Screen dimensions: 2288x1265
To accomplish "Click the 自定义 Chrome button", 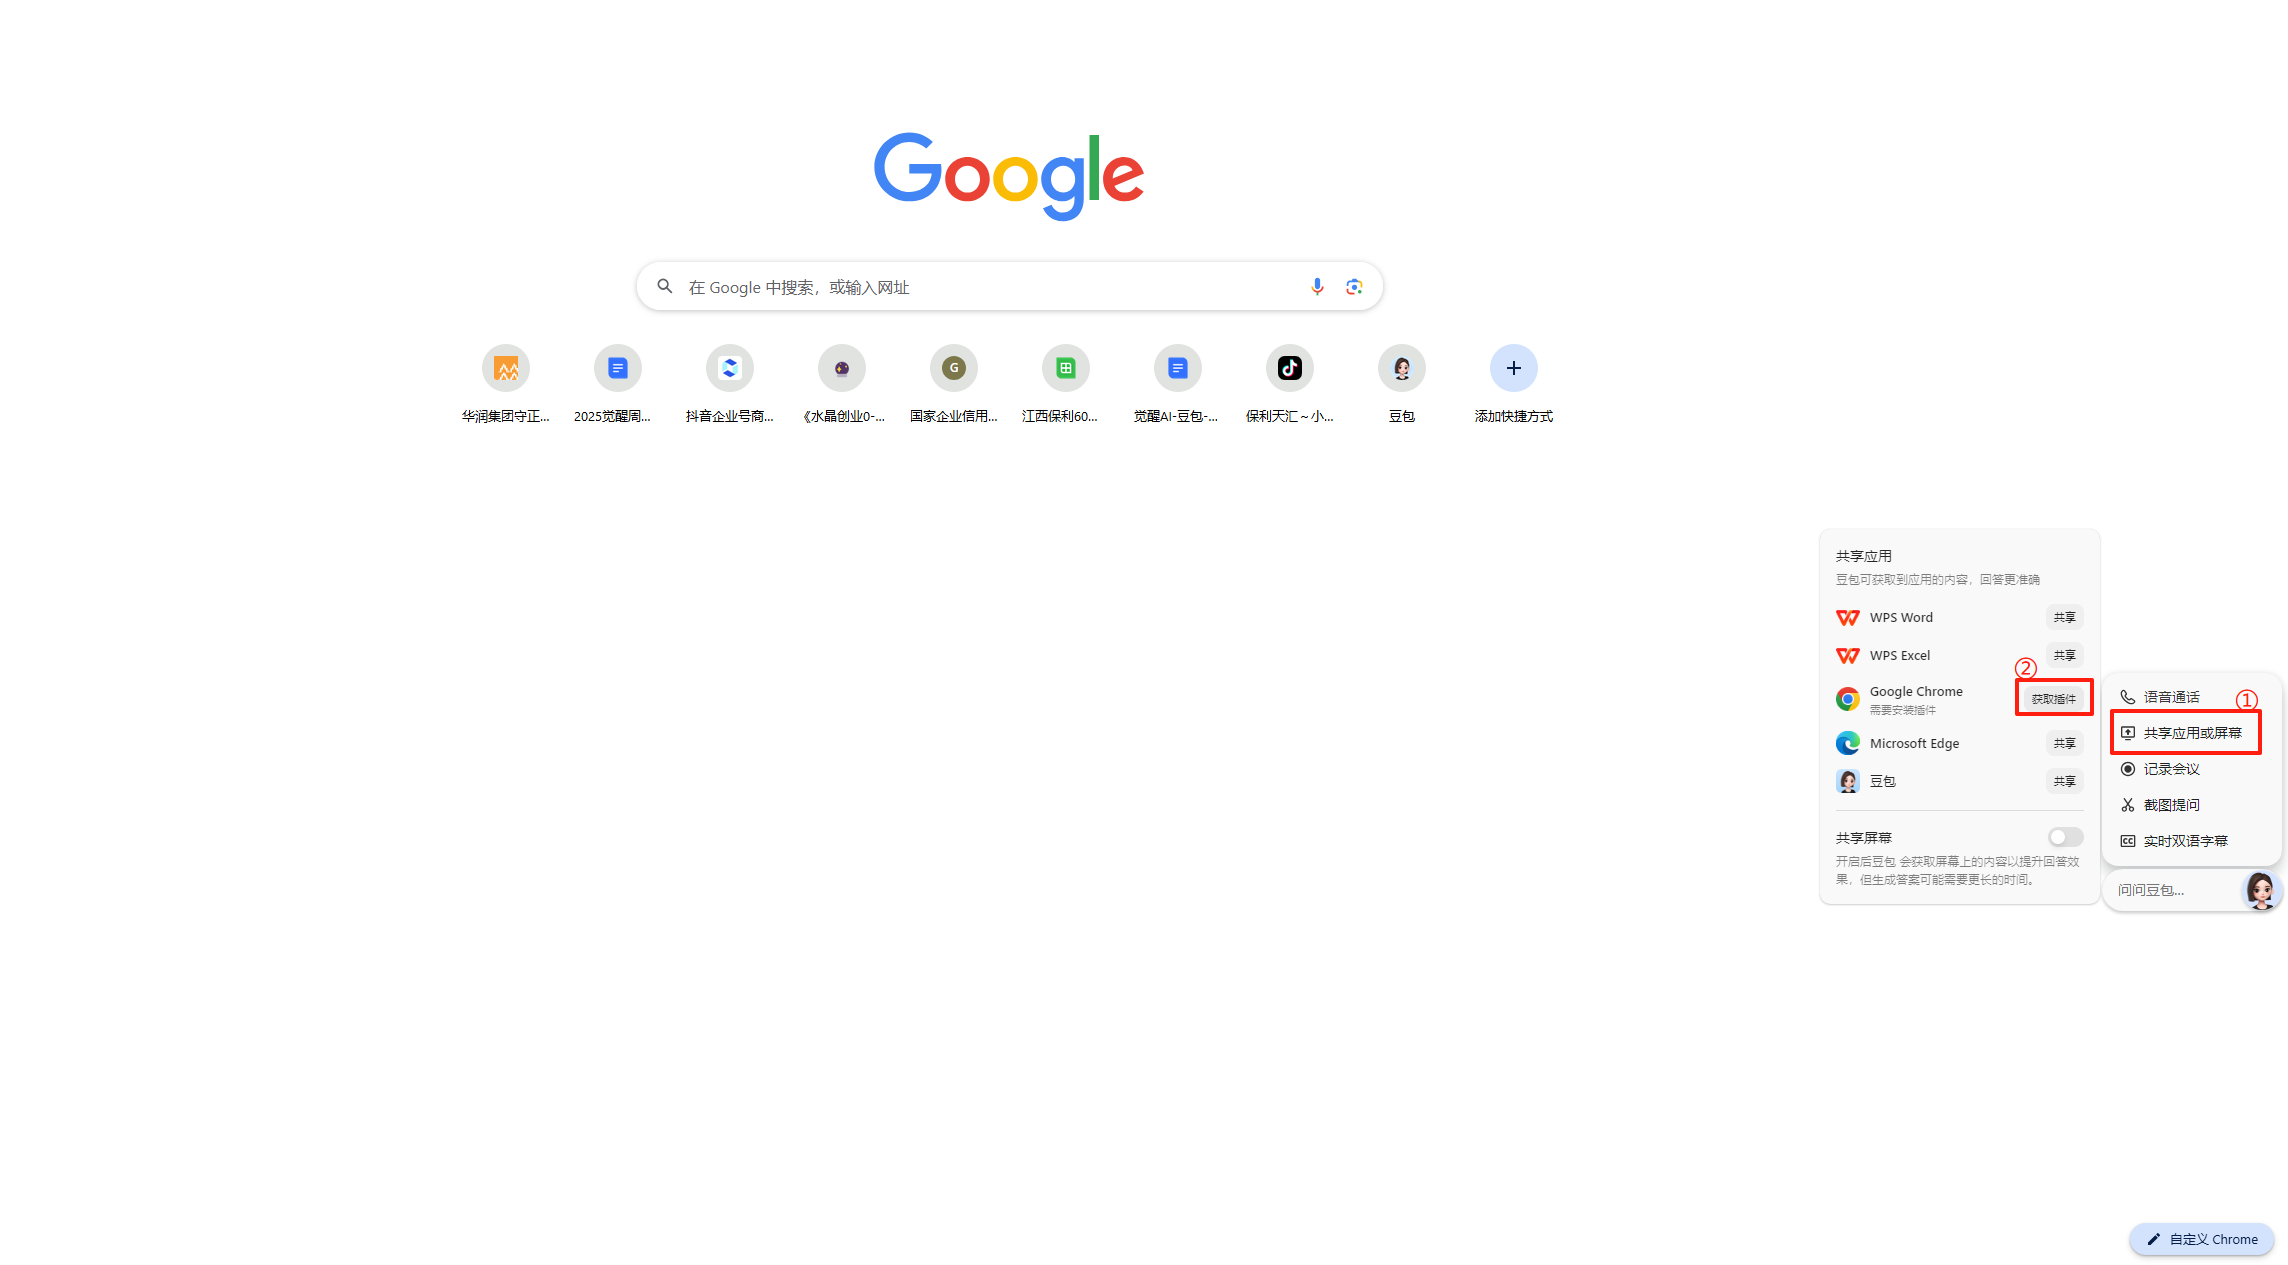I will [2202, 1239].
